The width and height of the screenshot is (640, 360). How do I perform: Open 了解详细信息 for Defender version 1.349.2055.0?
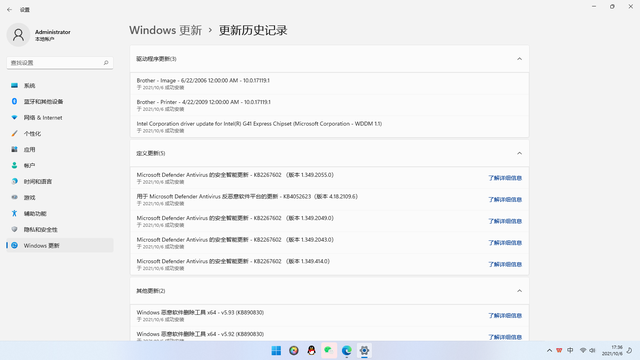(505, 178)
